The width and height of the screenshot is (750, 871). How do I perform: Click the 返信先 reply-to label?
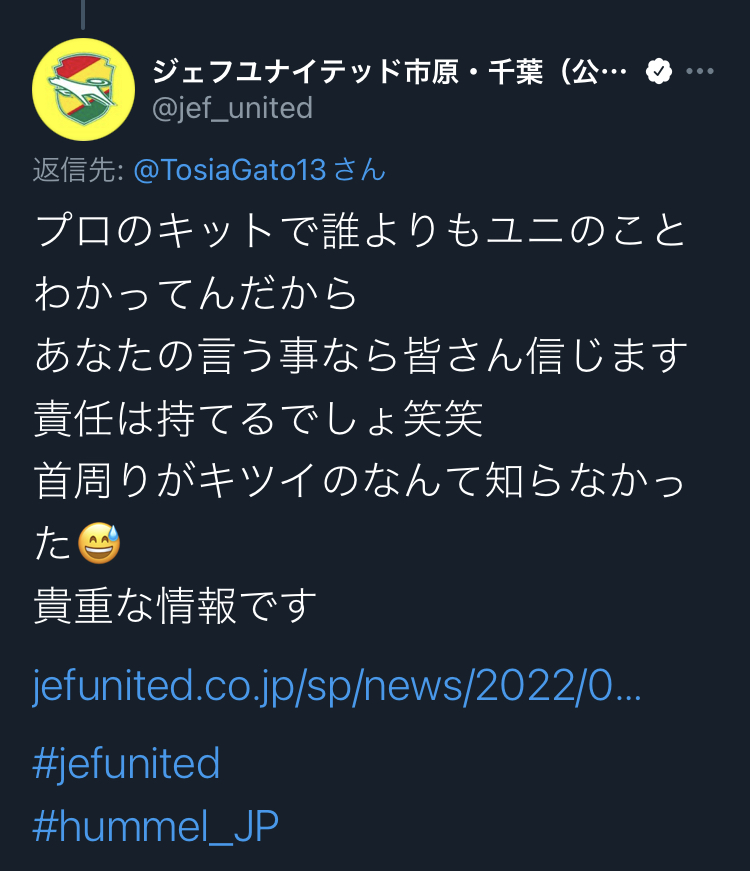78,170
